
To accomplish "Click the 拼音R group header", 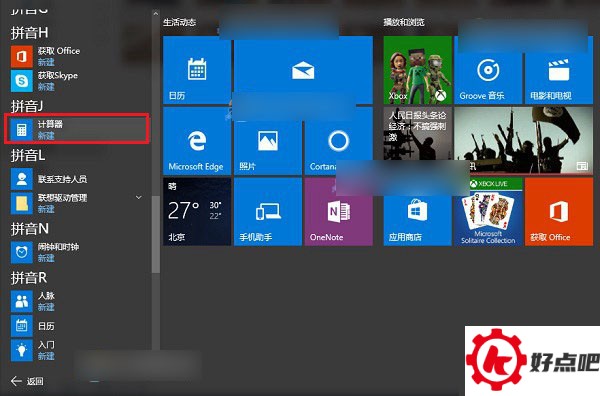I will (29, 278).
